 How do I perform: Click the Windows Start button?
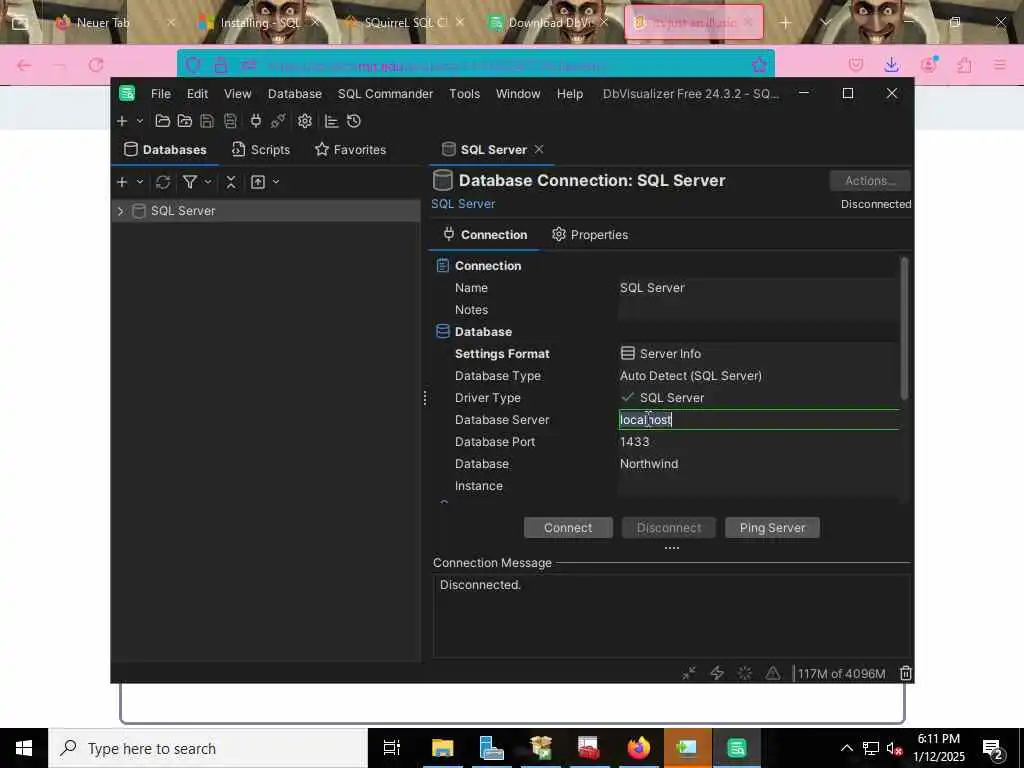[x=24, y=748]
